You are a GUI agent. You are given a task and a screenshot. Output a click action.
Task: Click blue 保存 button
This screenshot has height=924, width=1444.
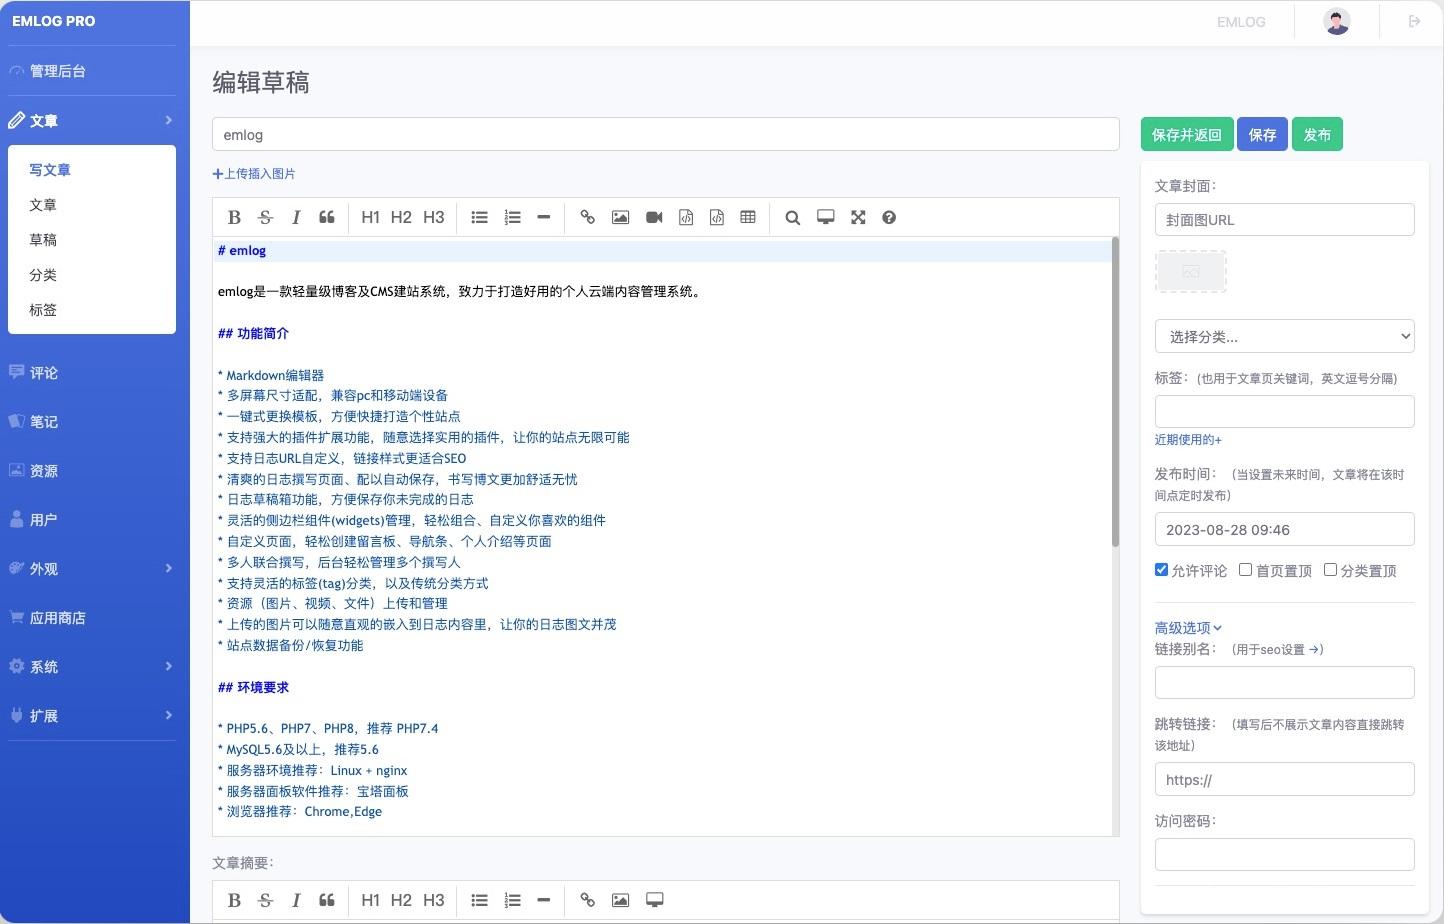coord(1262,134)
